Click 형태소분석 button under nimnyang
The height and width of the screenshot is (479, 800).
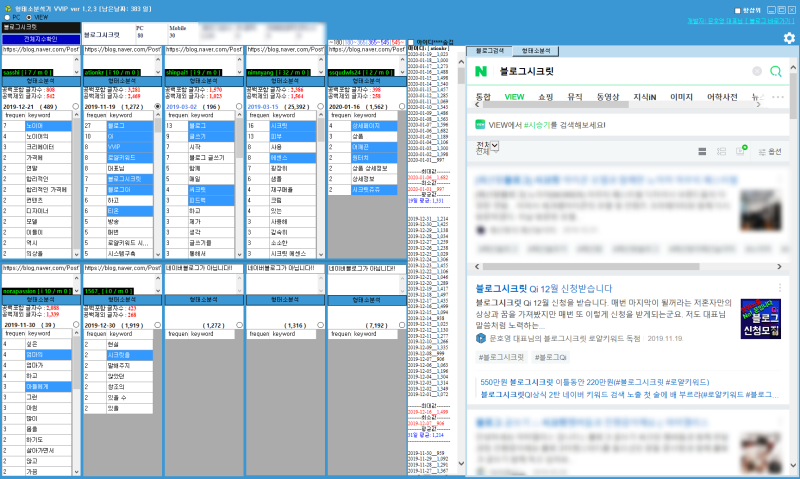coord(285,81)
